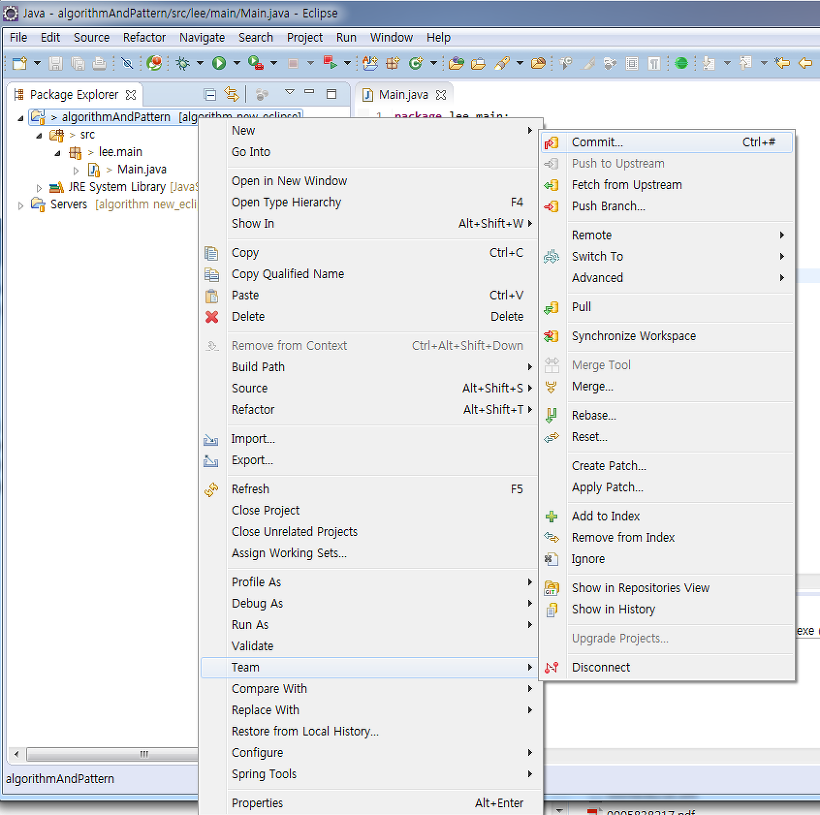Screen dimensions: 820x815
Task: Click the New Java Package toolbar icon
Action: tap(393, 63)
